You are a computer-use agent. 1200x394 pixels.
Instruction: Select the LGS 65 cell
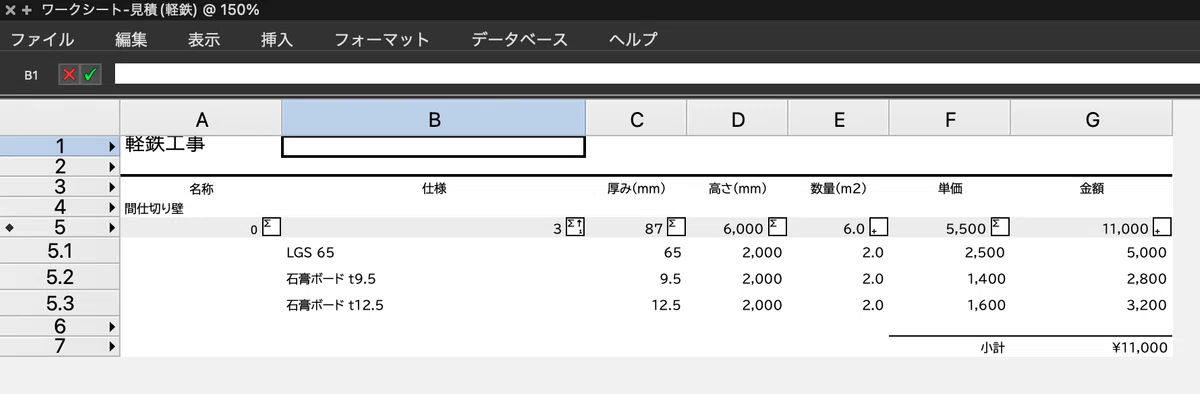pyautogui.click(x=434, y=252)
